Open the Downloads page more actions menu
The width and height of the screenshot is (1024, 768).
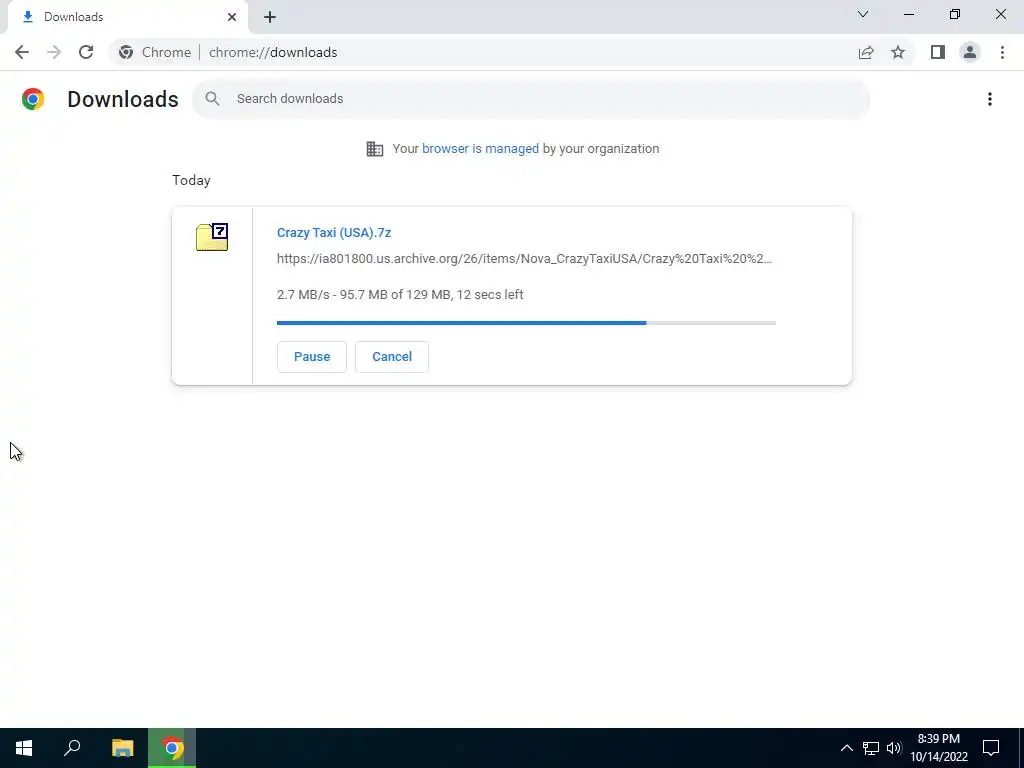click(x=990, y=99)
